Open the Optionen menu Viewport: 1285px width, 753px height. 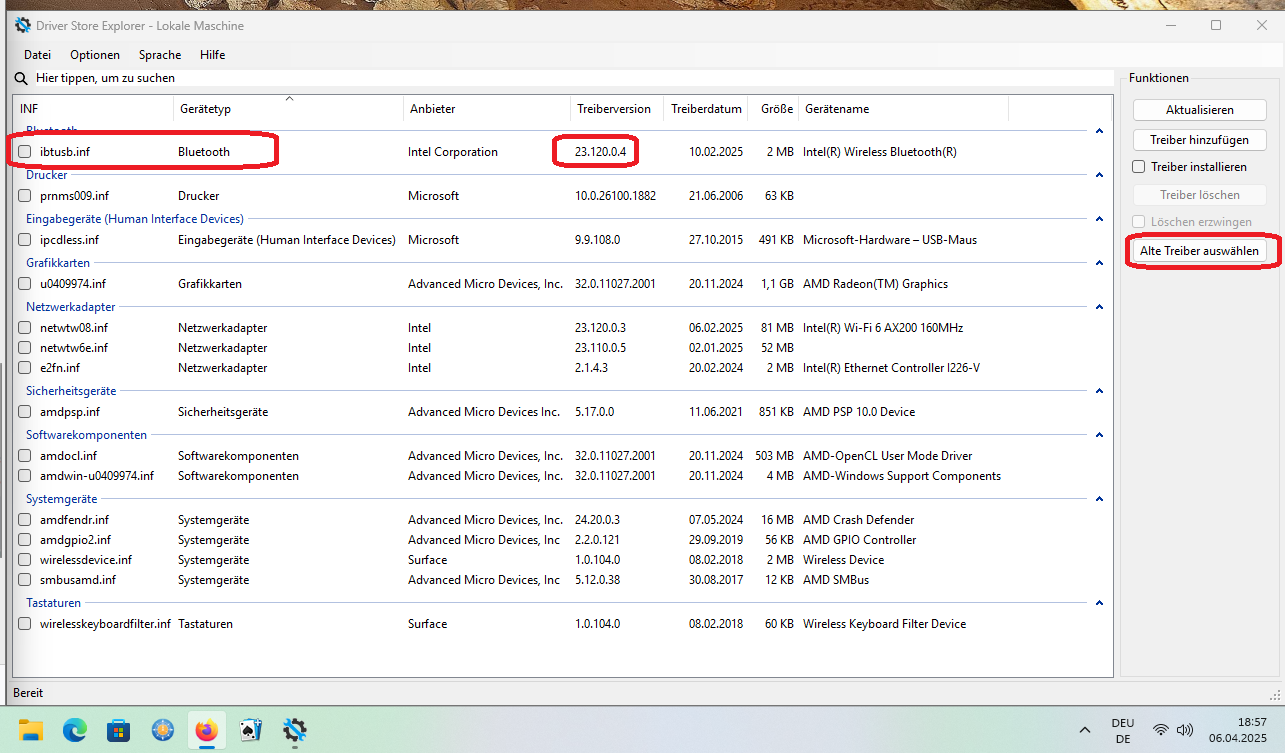(x=95, y=55)
